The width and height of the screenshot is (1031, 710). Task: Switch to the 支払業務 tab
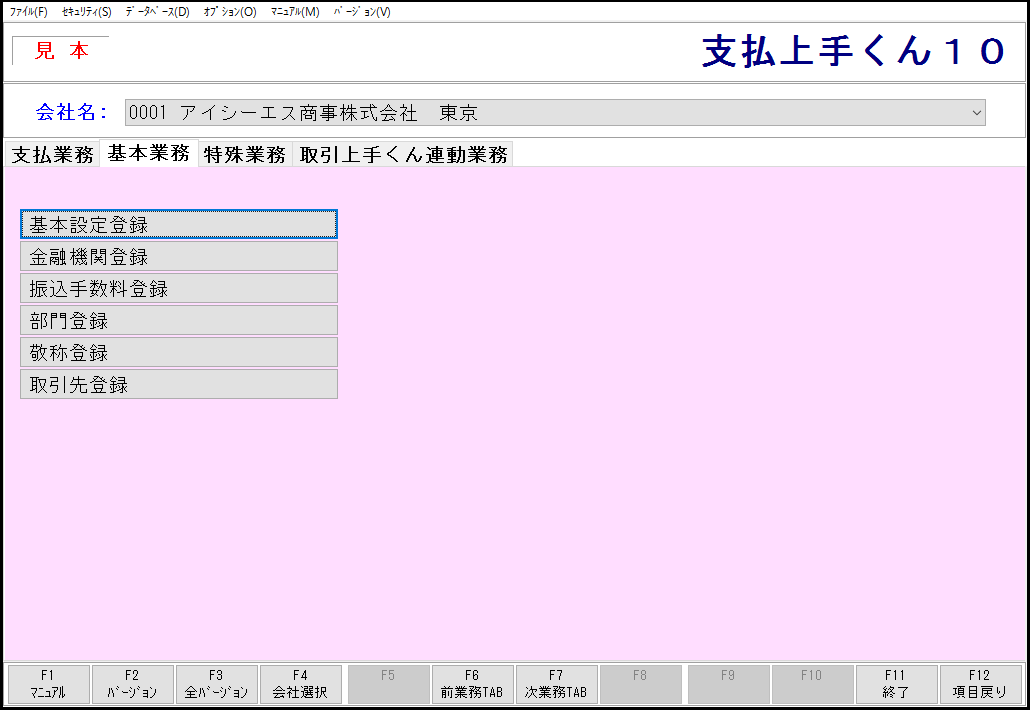(53, 154)
